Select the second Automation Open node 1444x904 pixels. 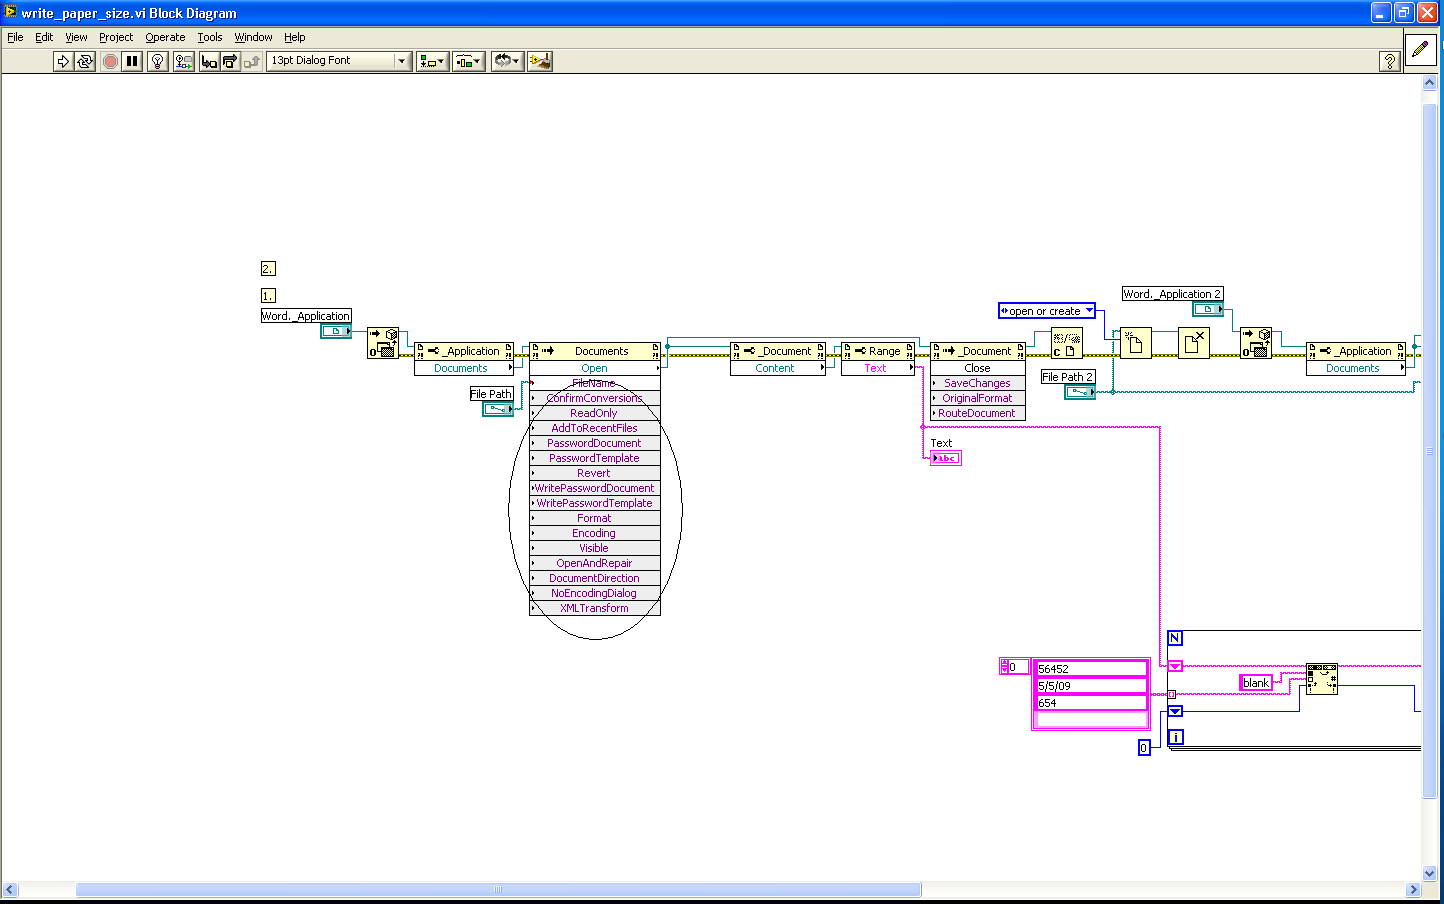(x=1256, y=343)
